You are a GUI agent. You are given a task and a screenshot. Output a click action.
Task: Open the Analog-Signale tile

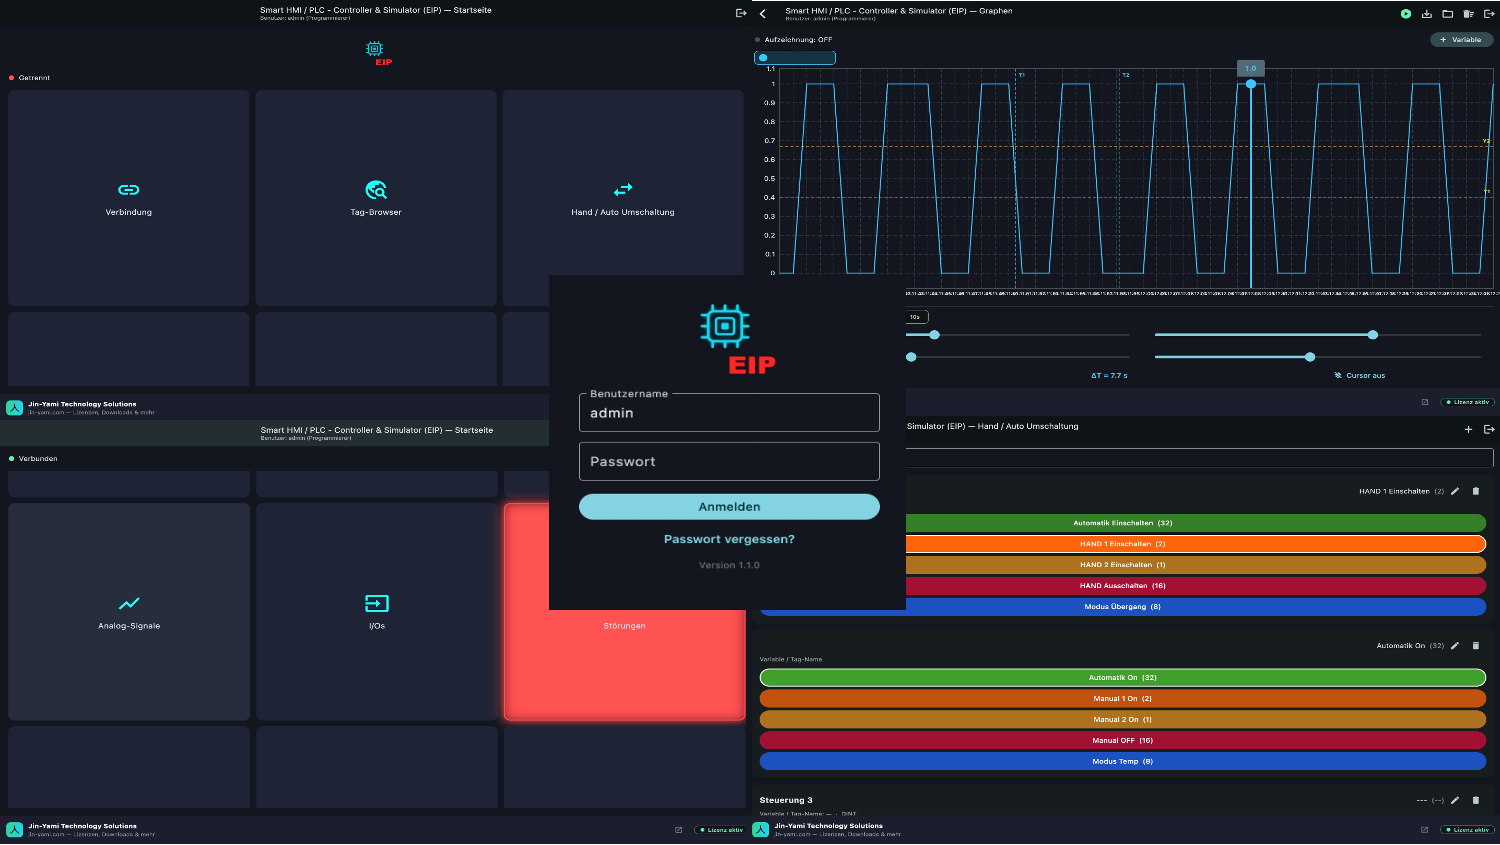129,611
